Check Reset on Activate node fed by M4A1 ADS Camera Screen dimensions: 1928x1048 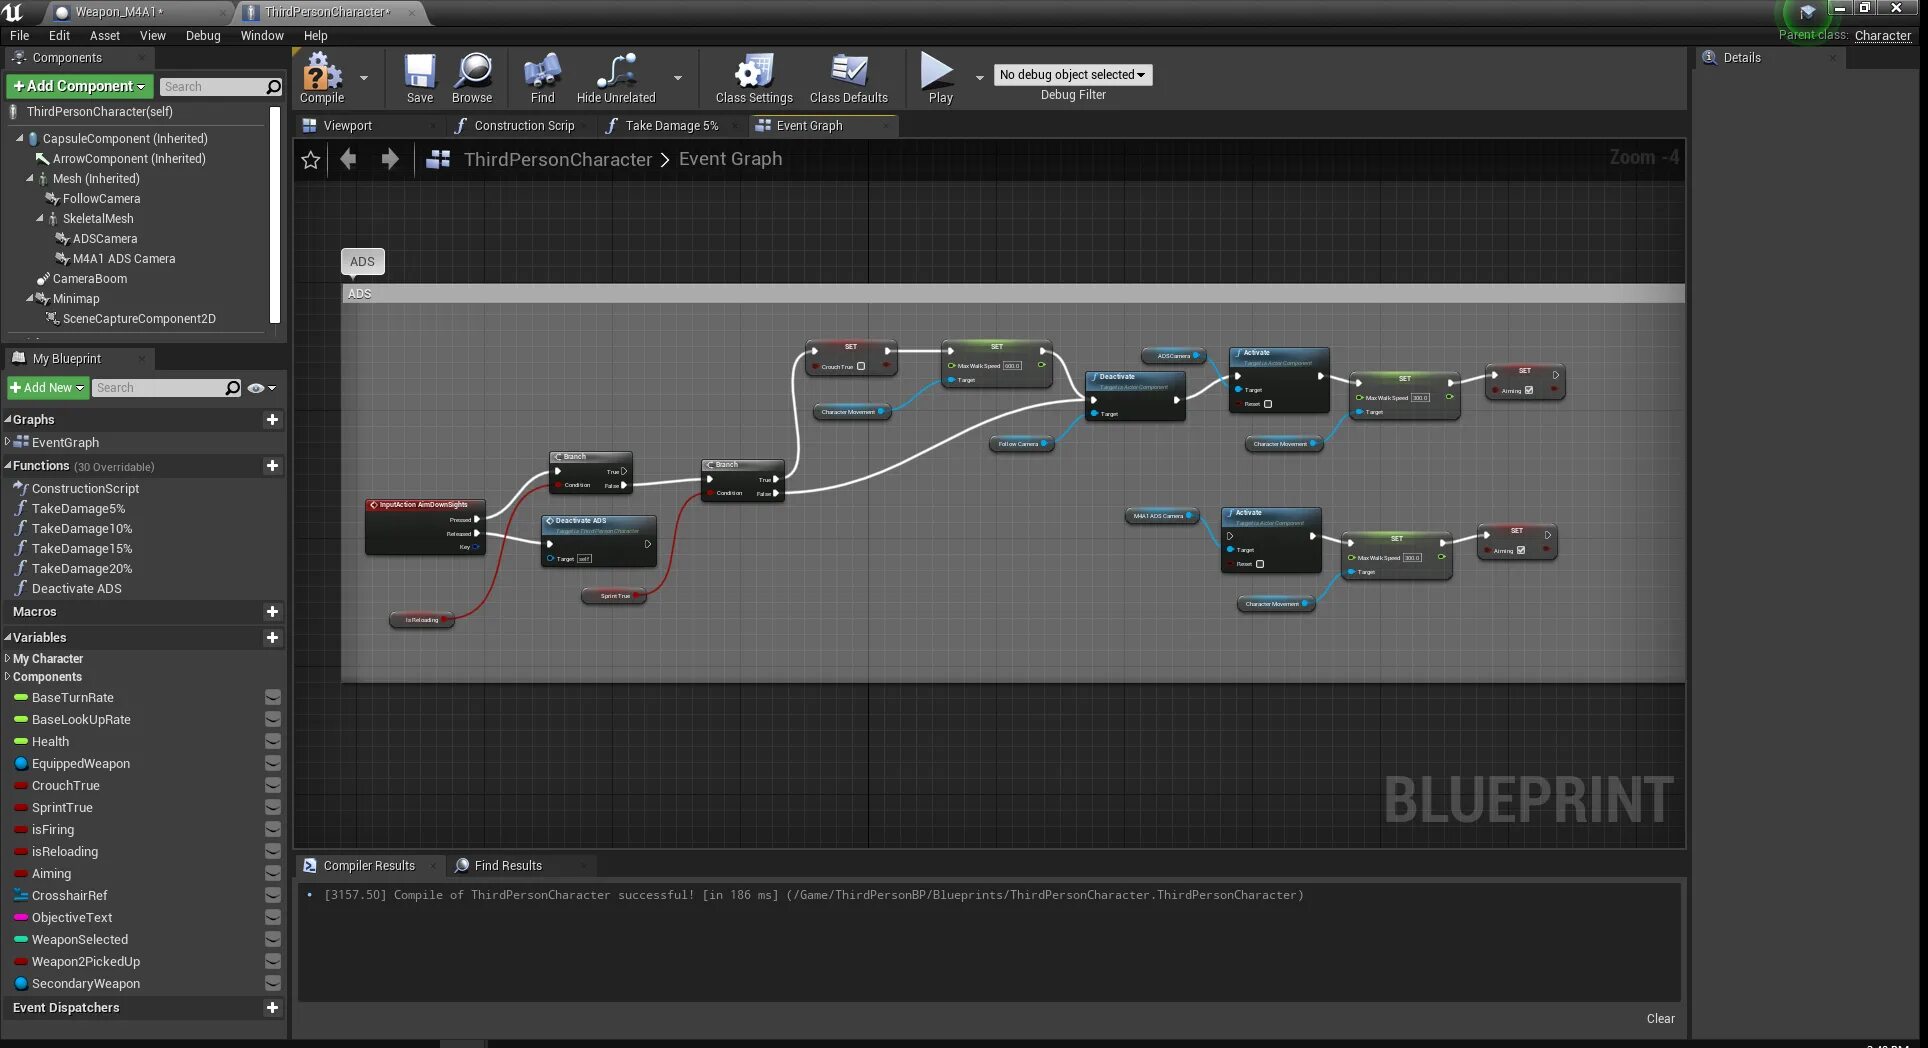[x=1260, y=564]
